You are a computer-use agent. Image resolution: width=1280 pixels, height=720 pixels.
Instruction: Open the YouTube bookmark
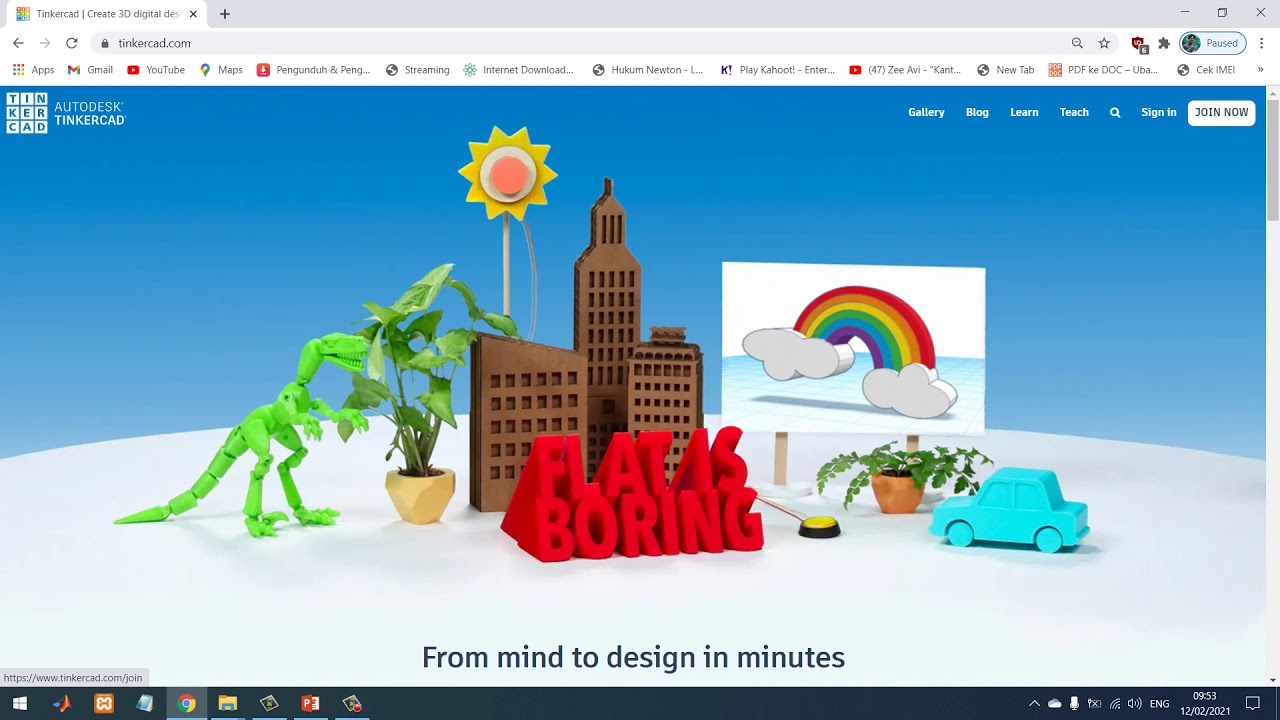156,70
